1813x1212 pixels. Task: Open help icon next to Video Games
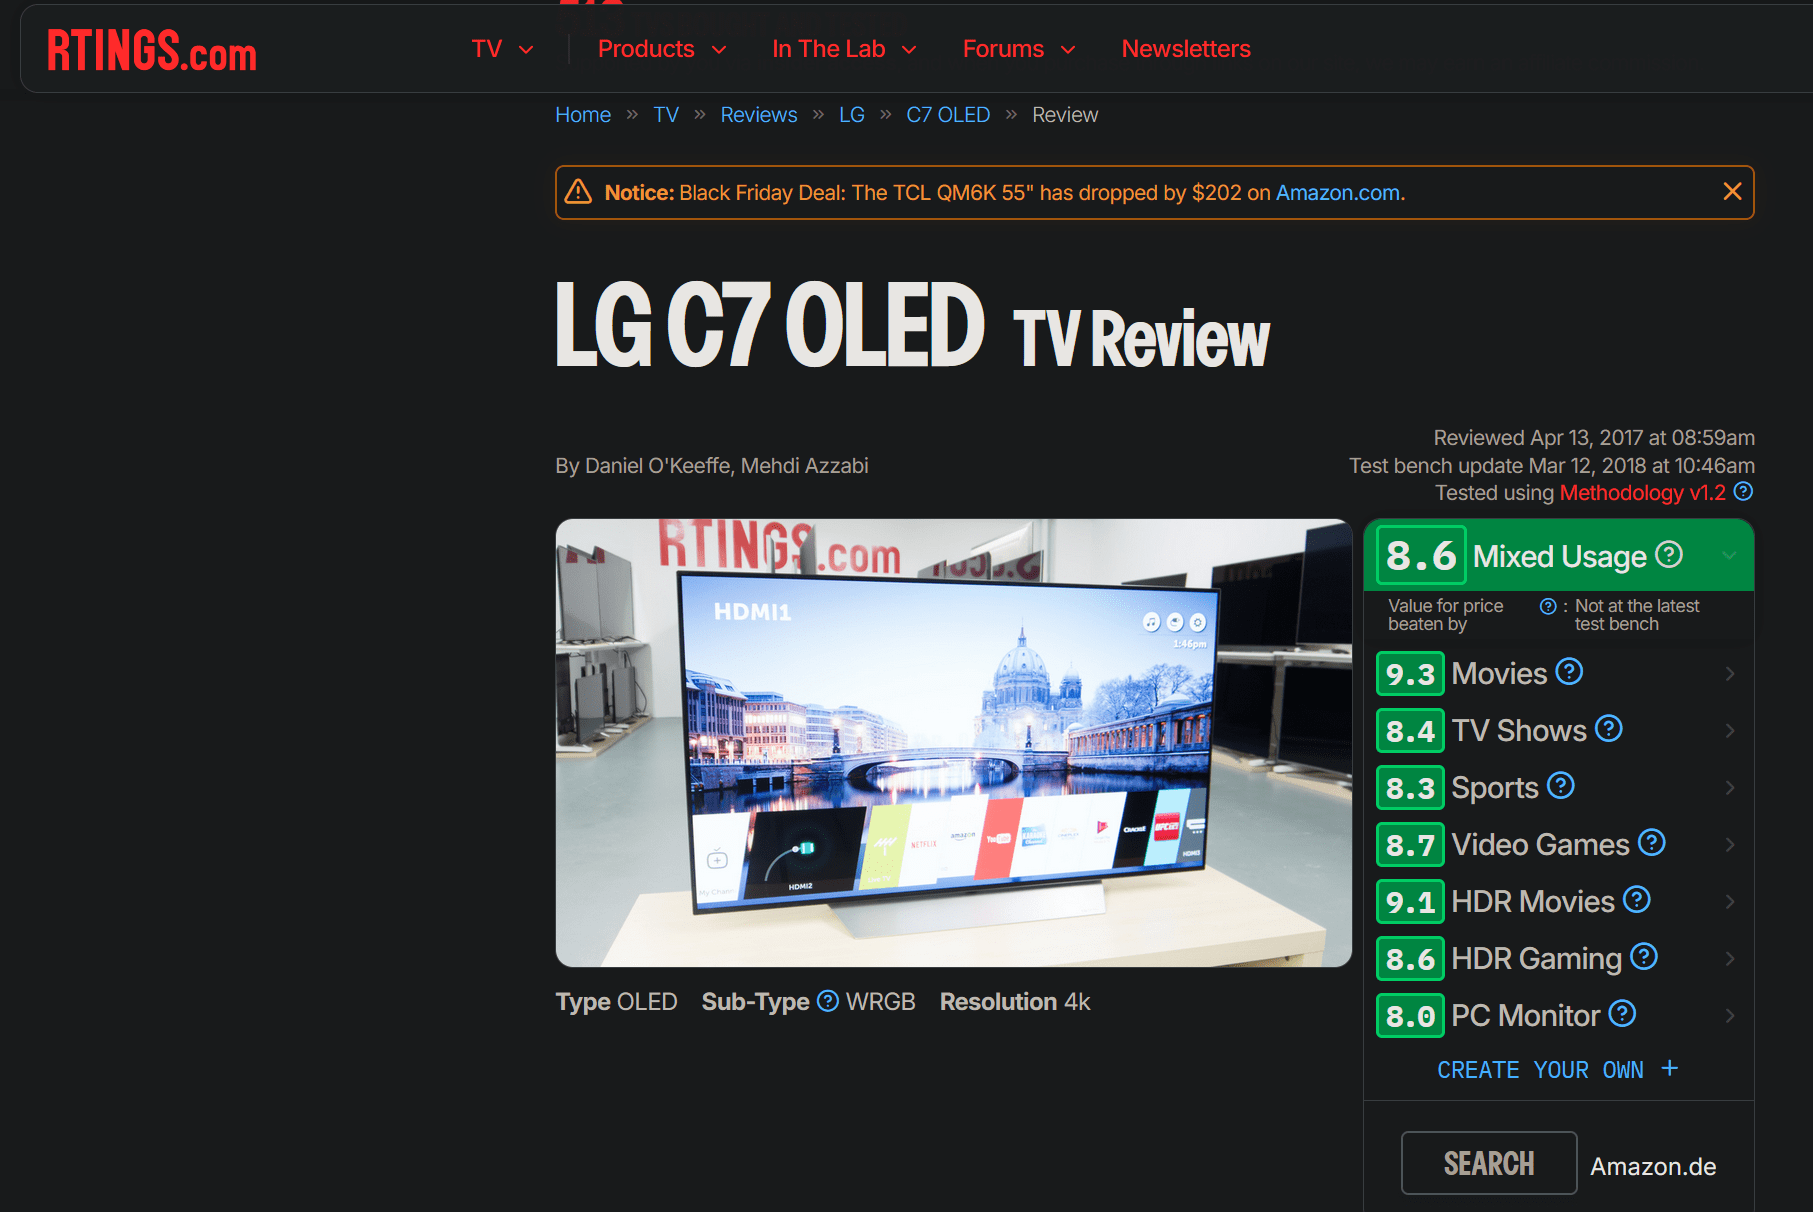point(1651,843)
